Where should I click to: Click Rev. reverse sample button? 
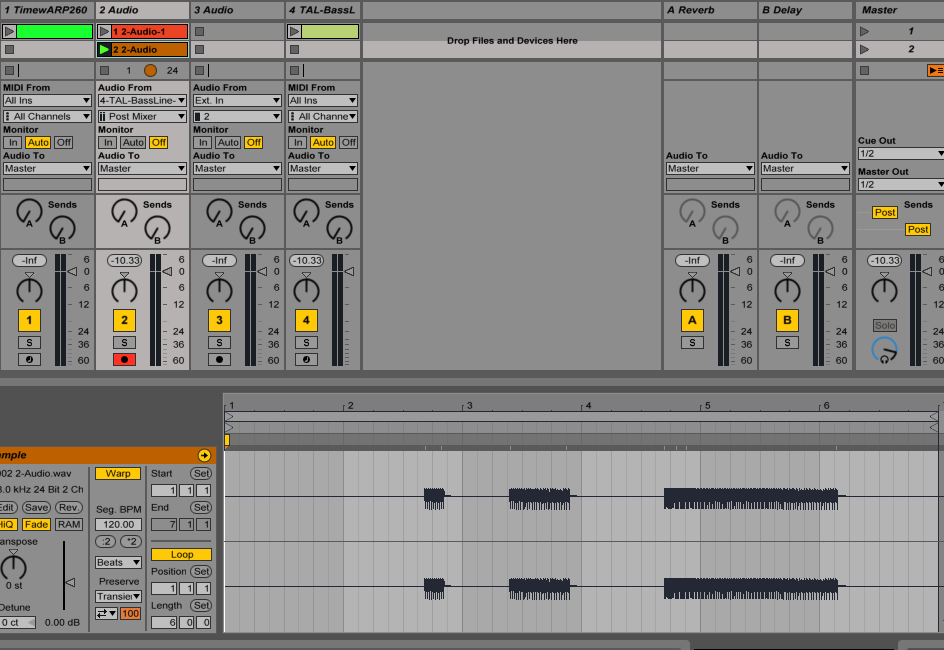tap(69, 507)
